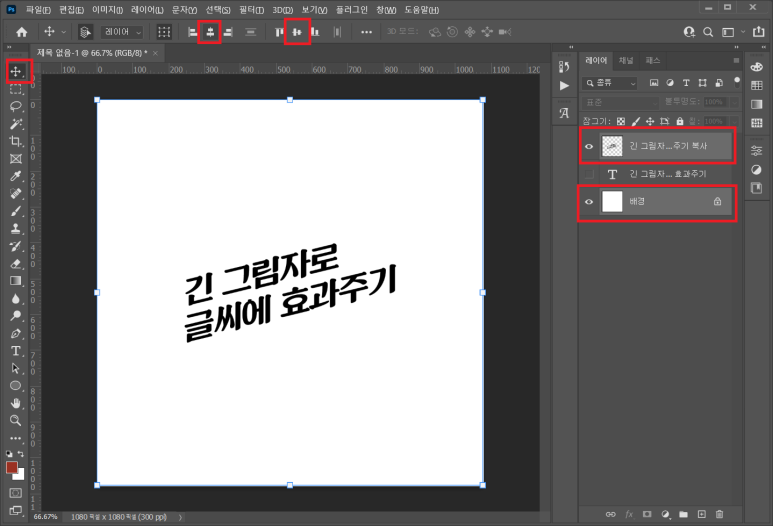Select the Pen tool
This screenshot has height=526, width=773.
pos(16,334)
